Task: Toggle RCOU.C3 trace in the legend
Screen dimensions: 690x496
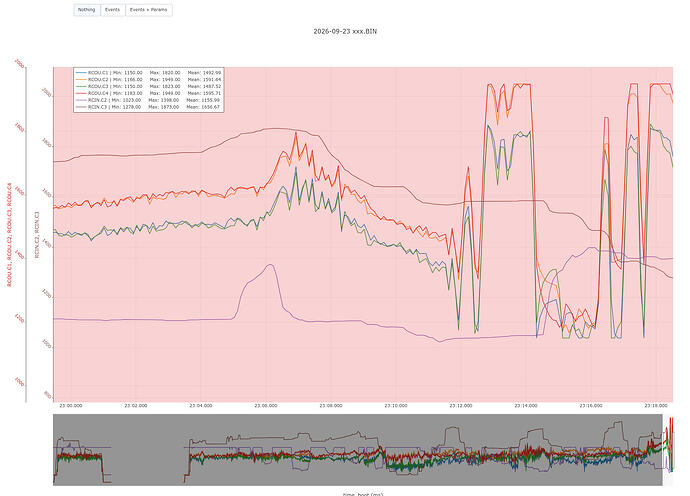Action: (148, 86)
